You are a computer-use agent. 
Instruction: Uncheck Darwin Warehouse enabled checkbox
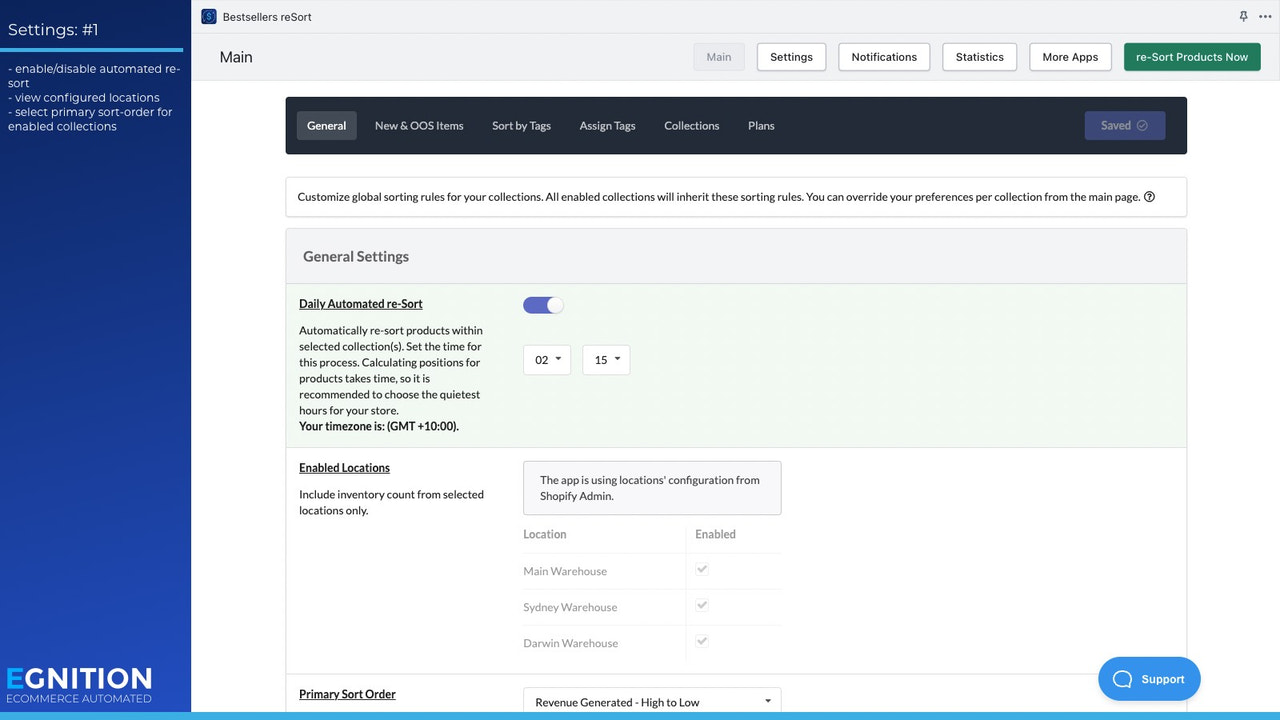701,641
